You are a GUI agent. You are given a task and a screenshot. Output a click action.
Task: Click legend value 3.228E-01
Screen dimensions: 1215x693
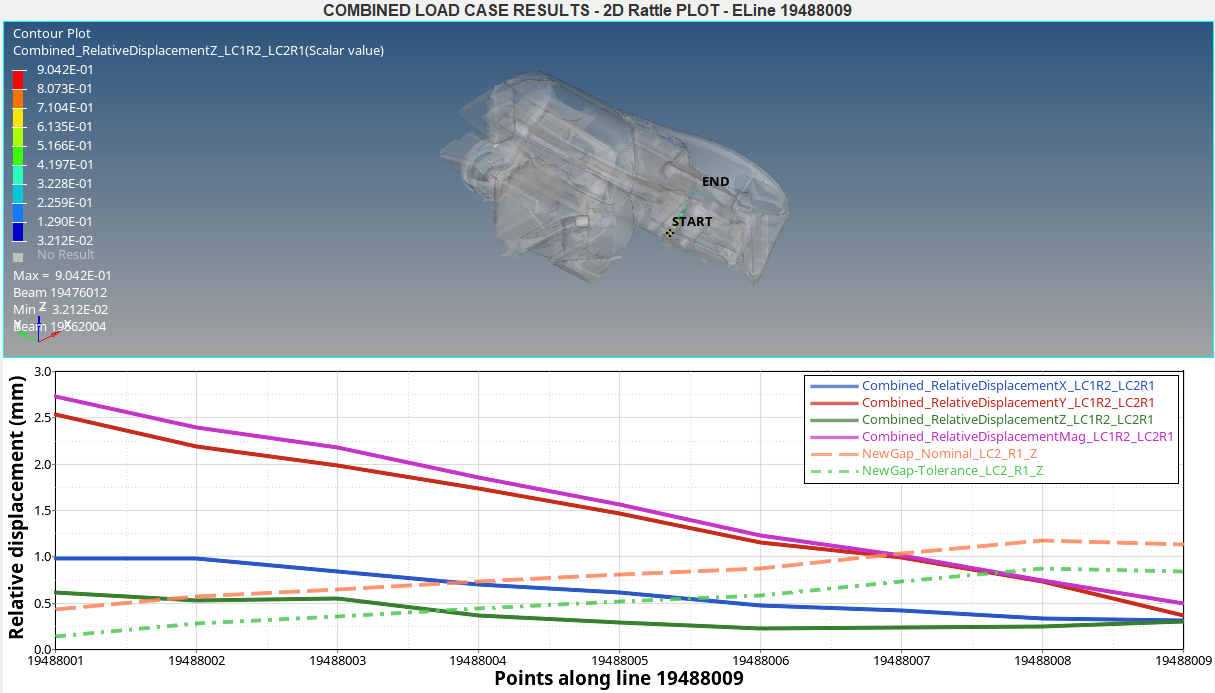[x=65, y=183]
